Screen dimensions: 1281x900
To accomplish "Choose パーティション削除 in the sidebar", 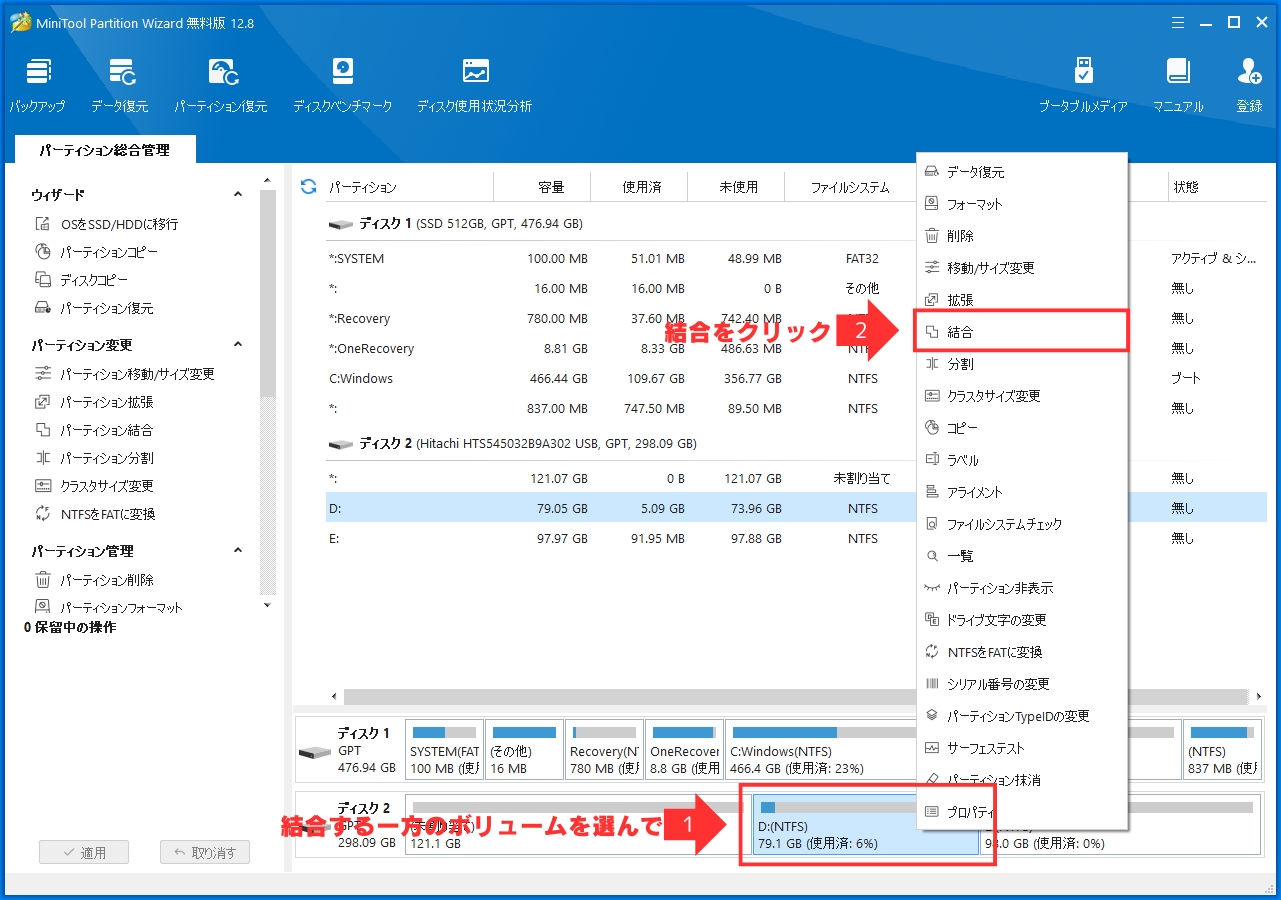I will tap(94, 580).
